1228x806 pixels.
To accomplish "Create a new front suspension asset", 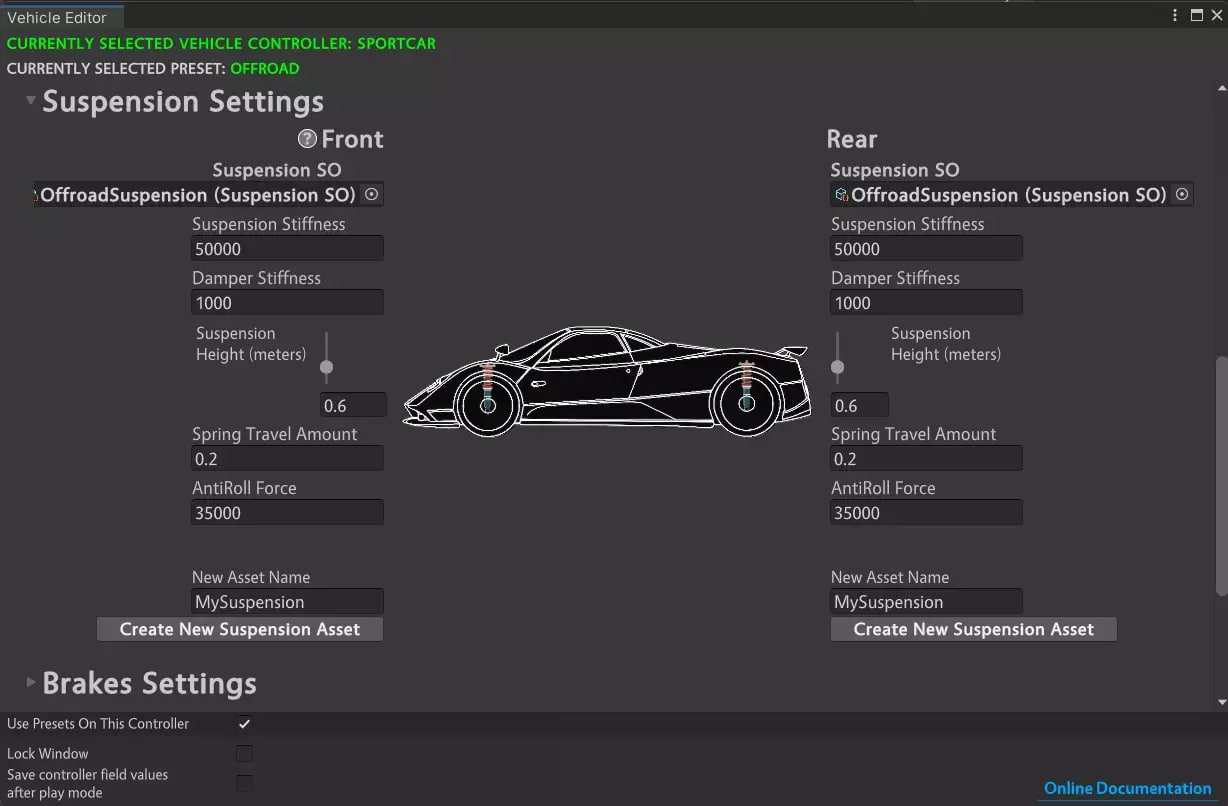I will pos(239,629).
